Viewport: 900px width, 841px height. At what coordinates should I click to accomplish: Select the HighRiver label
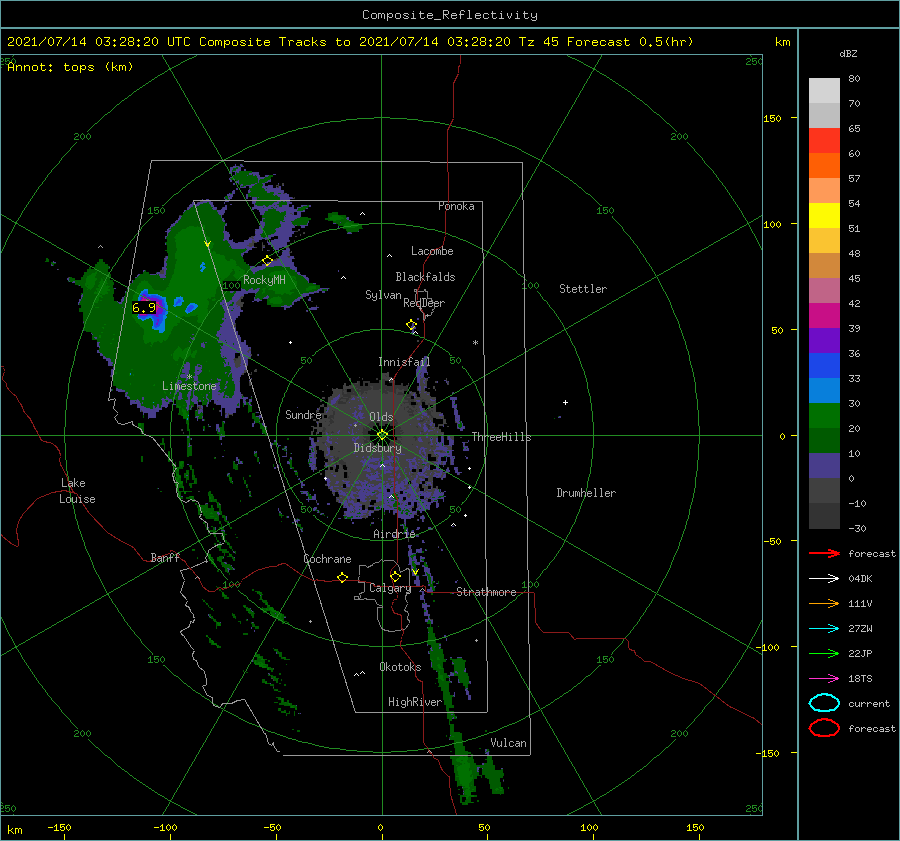[415, 702]
